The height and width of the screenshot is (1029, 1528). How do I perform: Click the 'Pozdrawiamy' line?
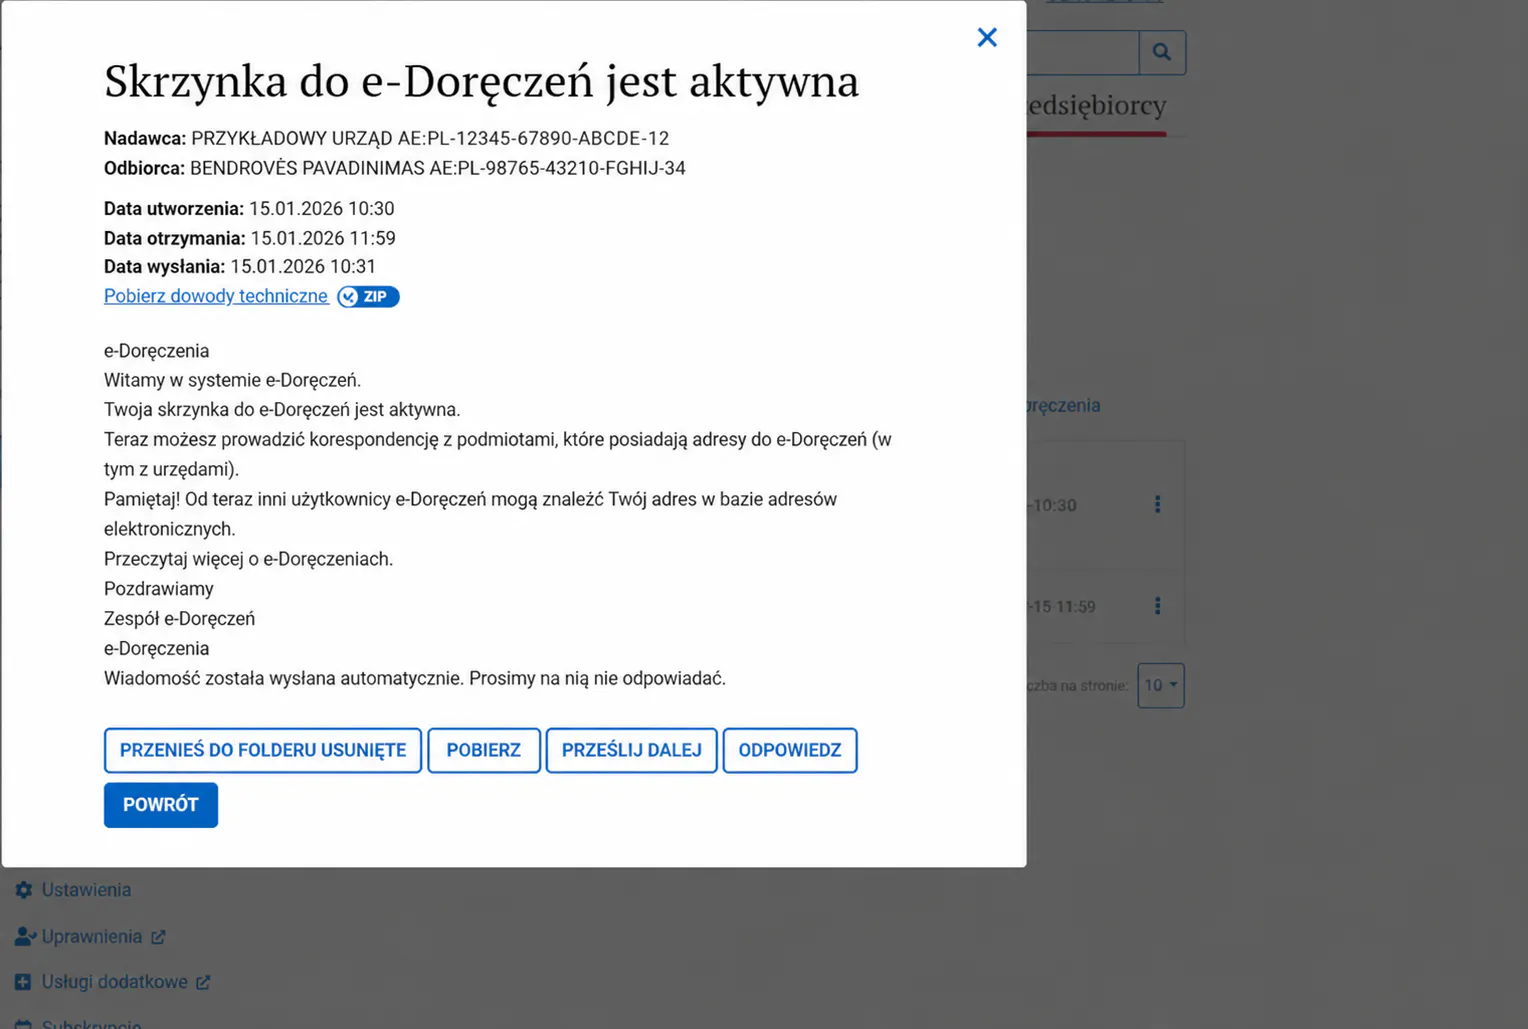(x=159, y=589)
